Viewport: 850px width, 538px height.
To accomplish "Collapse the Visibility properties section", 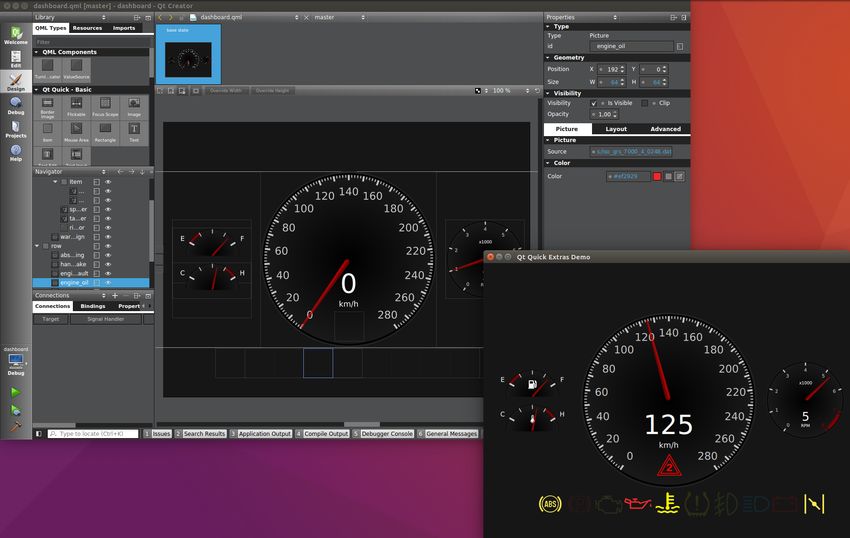I will coord(548,93).
